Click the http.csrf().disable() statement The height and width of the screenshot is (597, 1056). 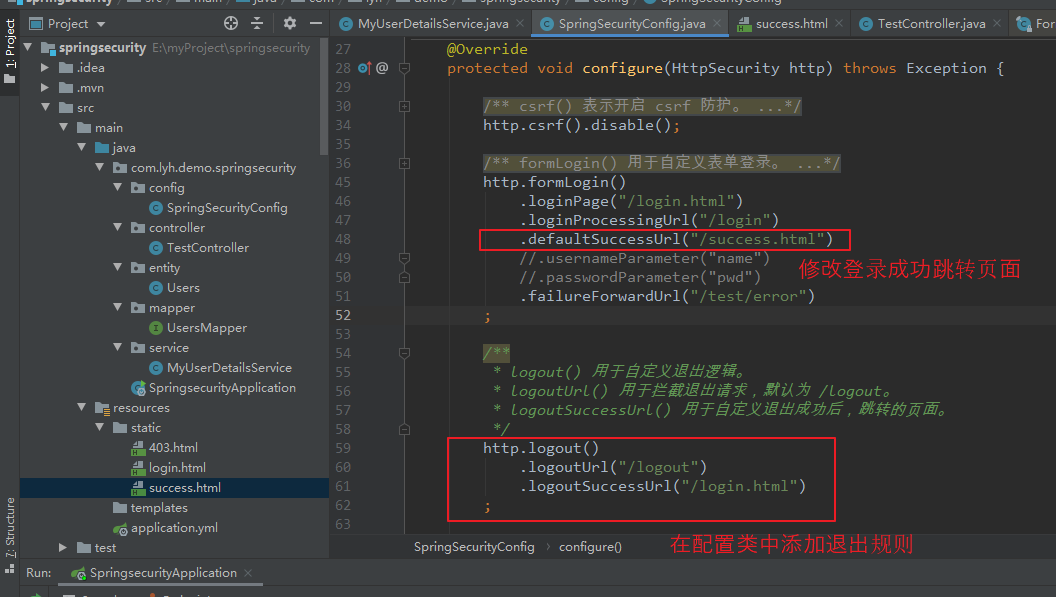(x=581, y=125)
